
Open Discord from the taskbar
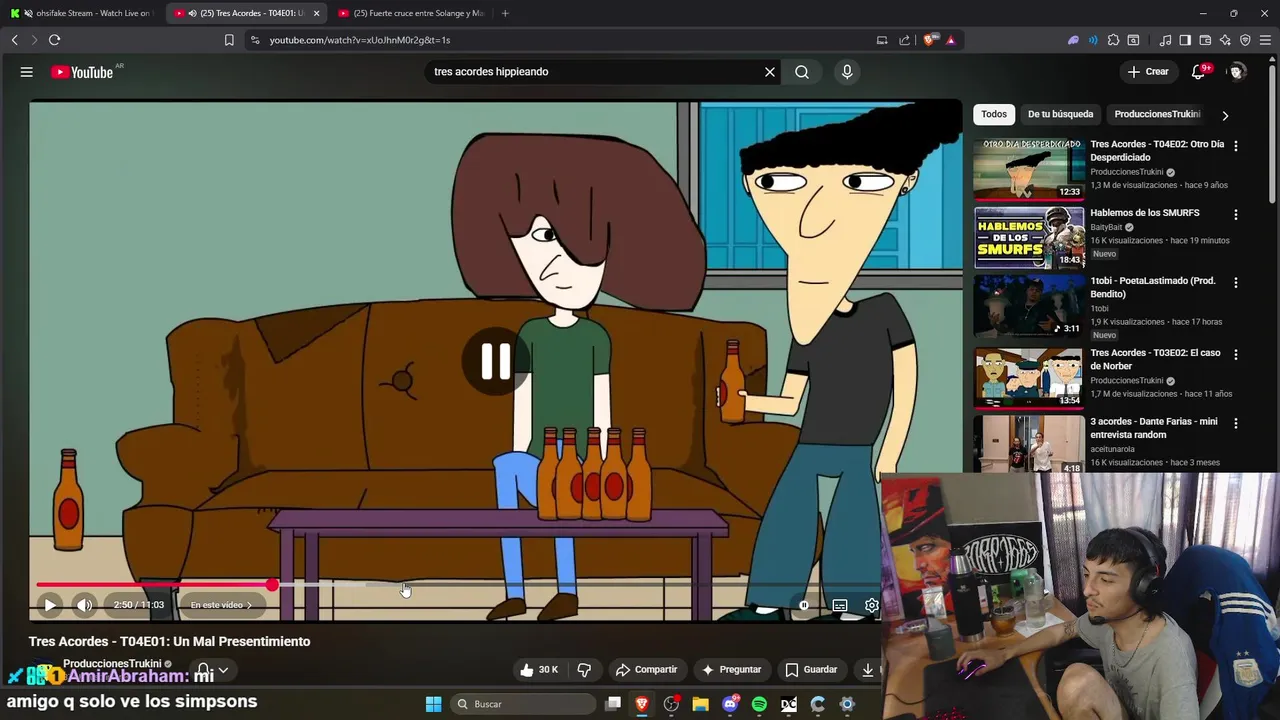click(x=730, y=704)
